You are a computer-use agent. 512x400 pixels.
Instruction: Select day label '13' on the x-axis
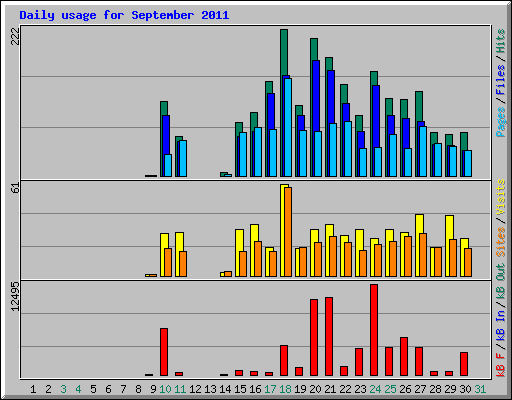tap(210, 389)
